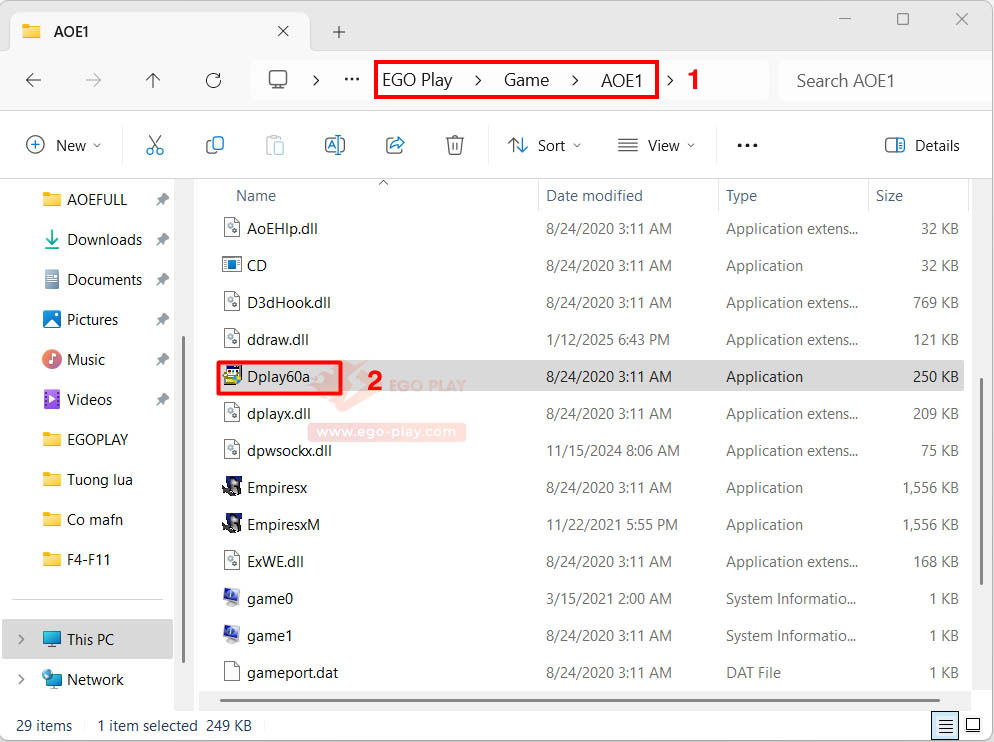Open Music in the sidebar
Image resolution: width=994 pixels, height=742 pixels.
coord(86,359)
